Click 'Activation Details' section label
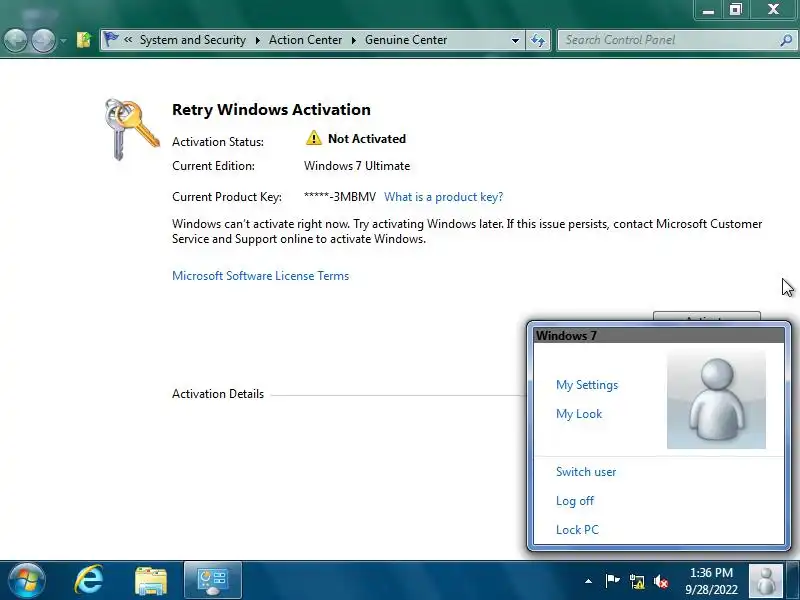Screen dimensions: 800x600 (218, 394)
